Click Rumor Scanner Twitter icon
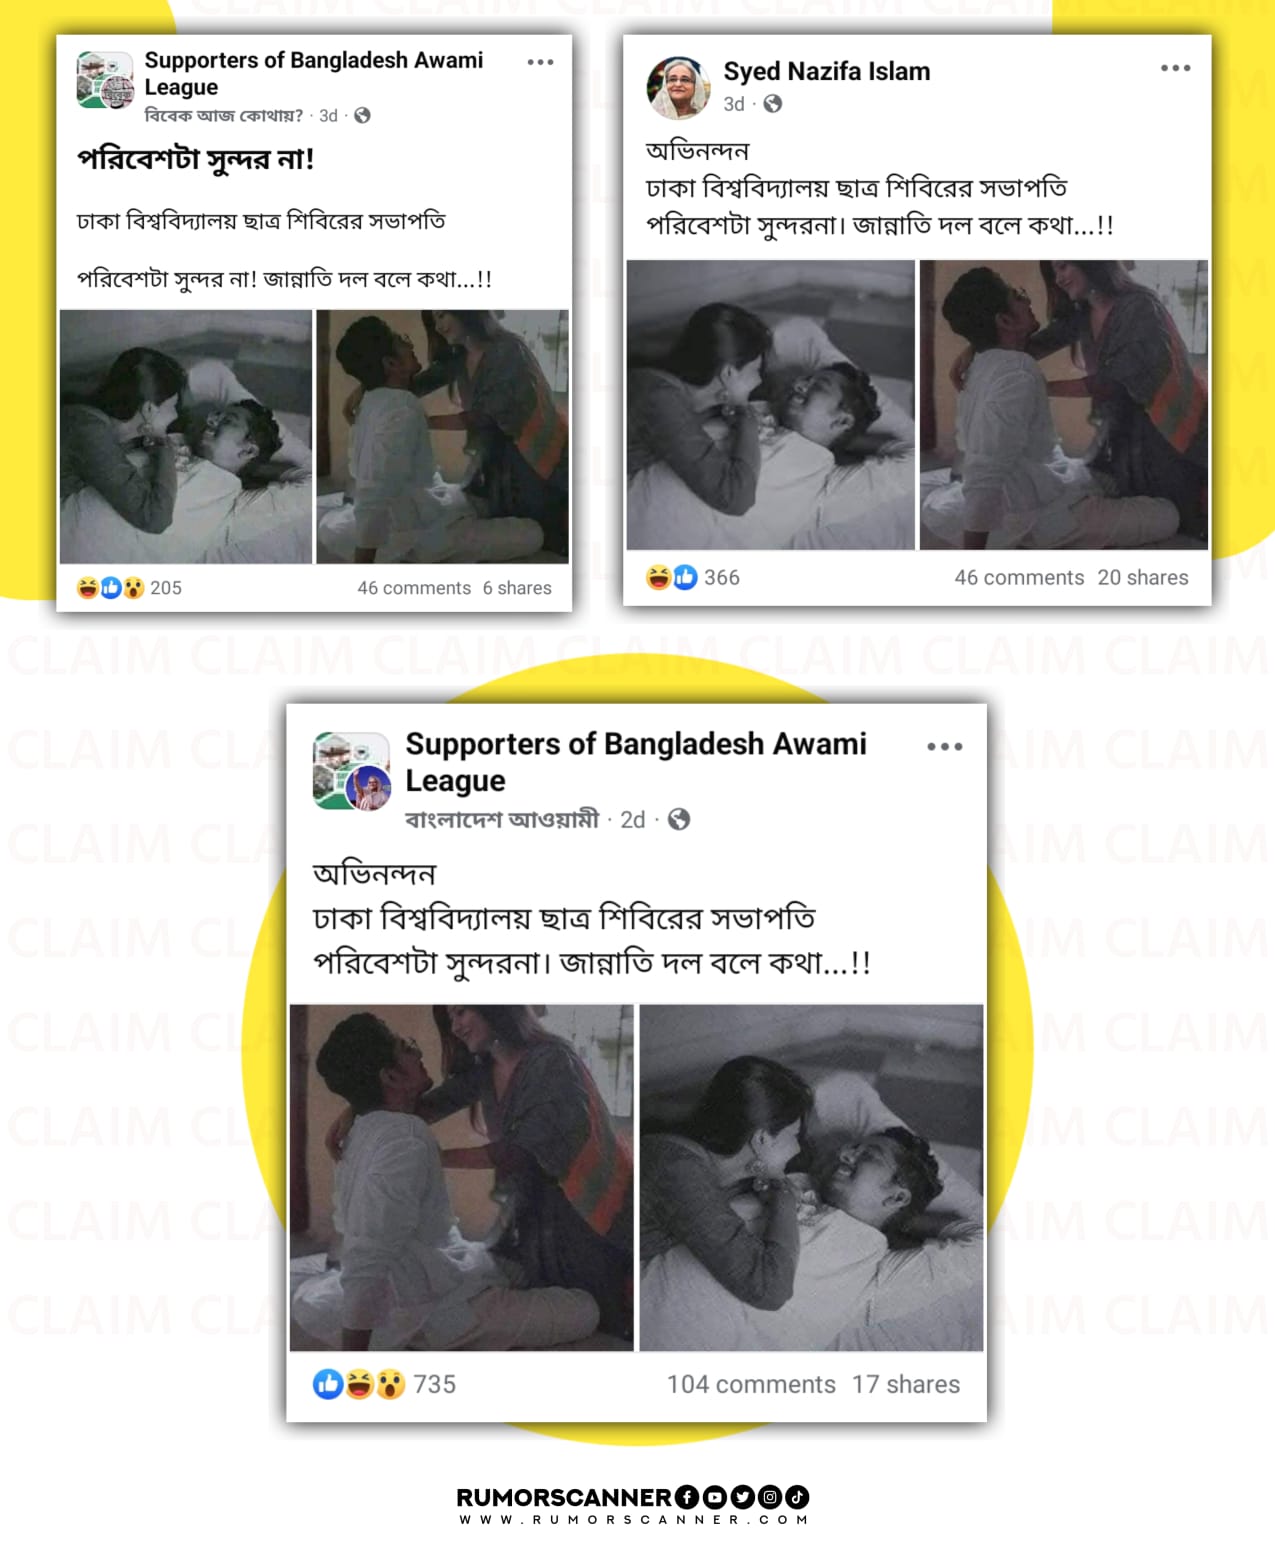Screen dimensions: 1275x1550 pyautogui.click(x=742, y=1497)
